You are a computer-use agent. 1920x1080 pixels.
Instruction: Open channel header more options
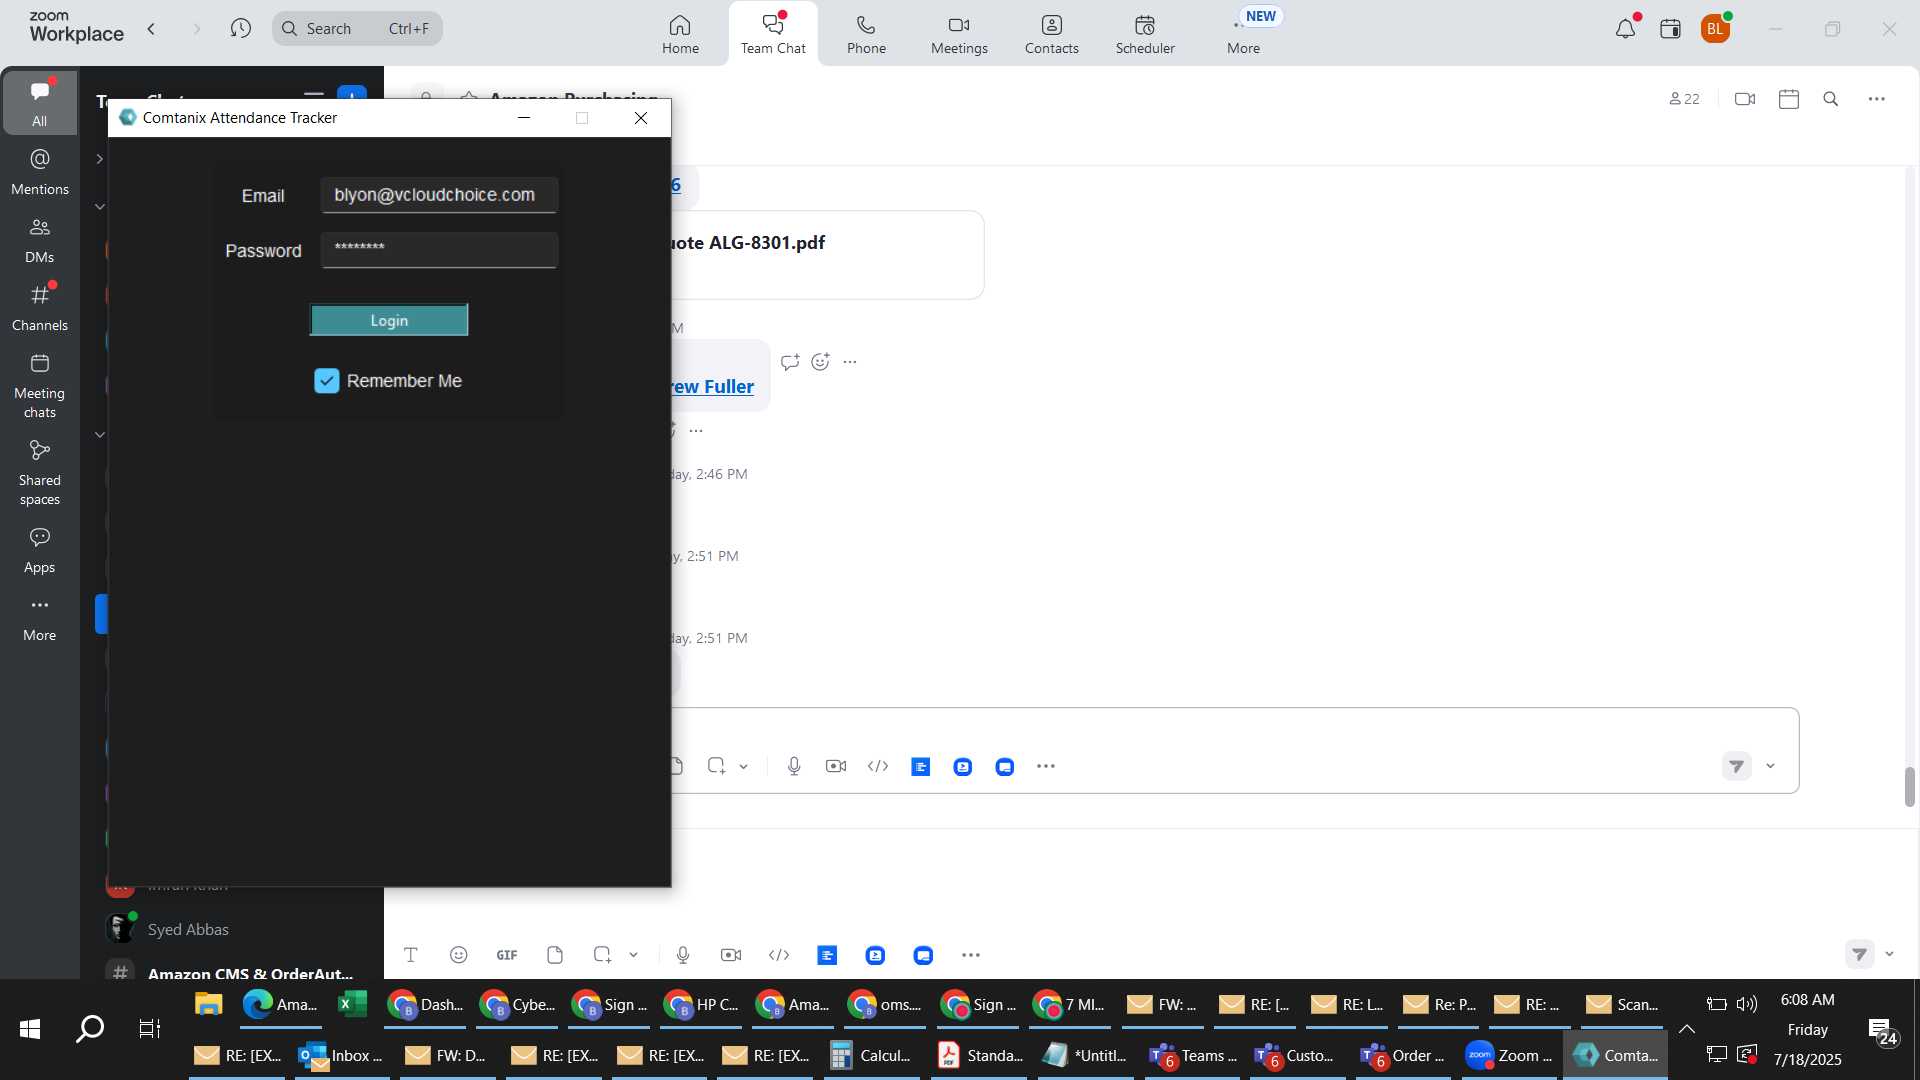(1877, 99)
